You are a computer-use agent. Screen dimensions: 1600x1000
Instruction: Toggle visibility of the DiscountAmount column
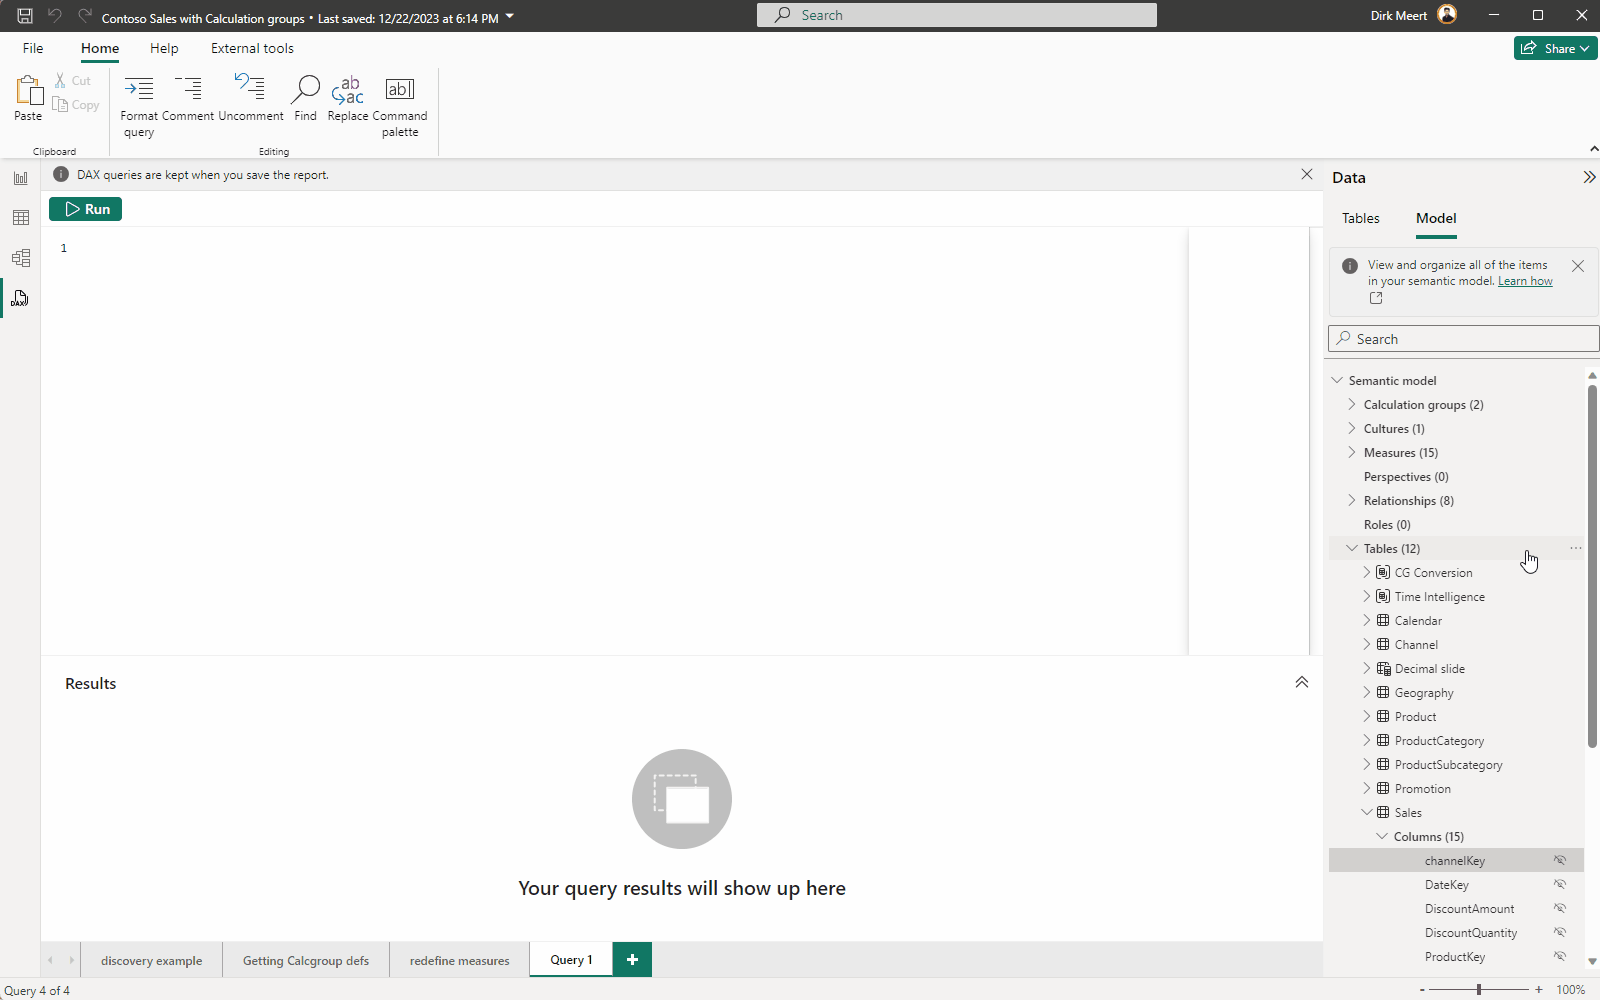pos(1559,908)
